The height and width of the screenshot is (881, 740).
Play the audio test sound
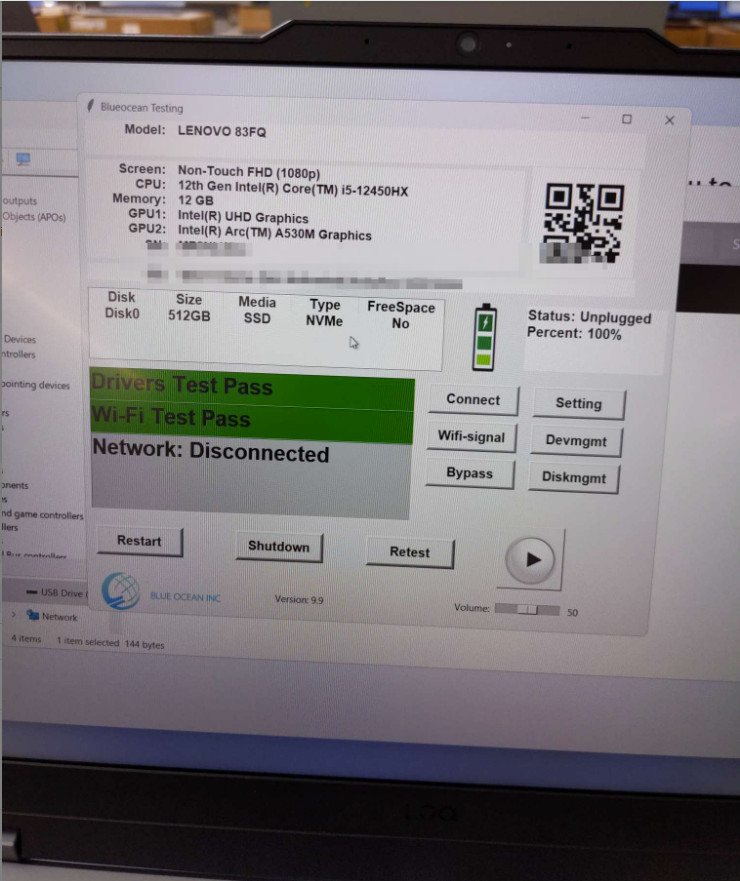[530, 559]
